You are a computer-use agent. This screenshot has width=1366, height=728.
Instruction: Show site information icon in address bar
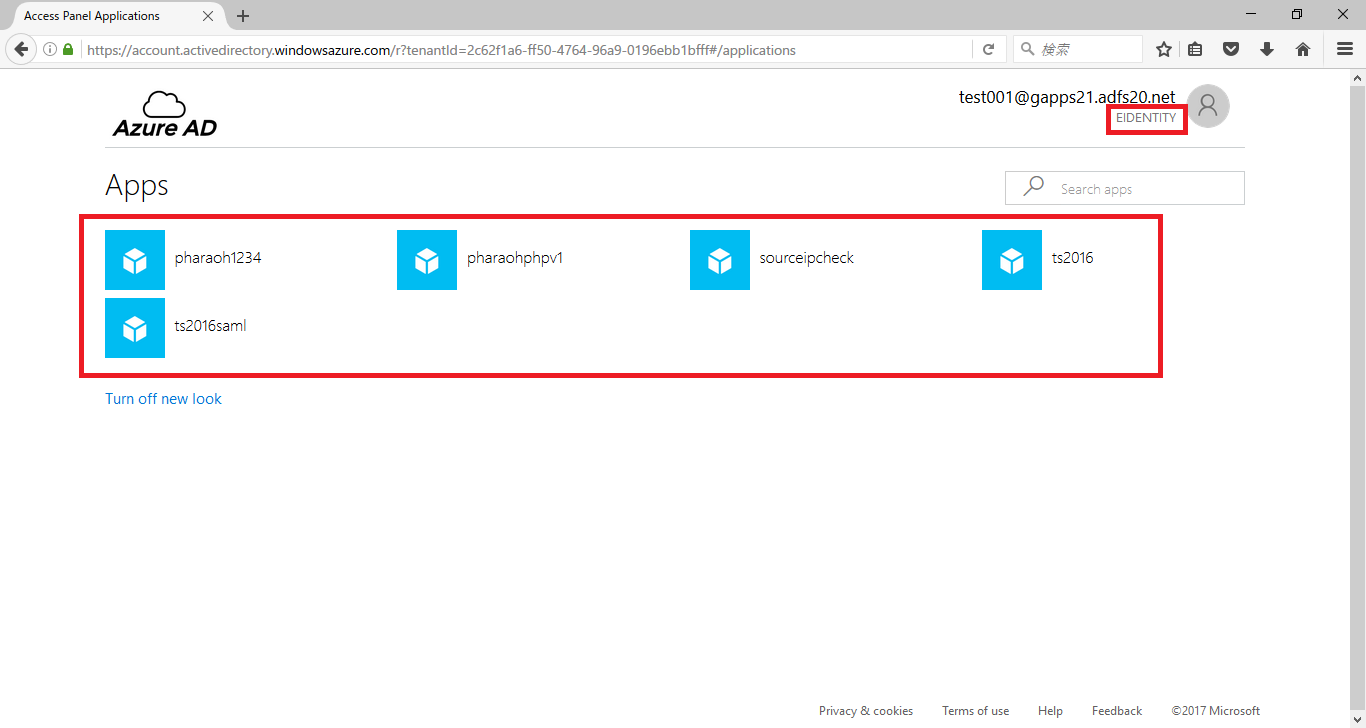click(50, 49)
